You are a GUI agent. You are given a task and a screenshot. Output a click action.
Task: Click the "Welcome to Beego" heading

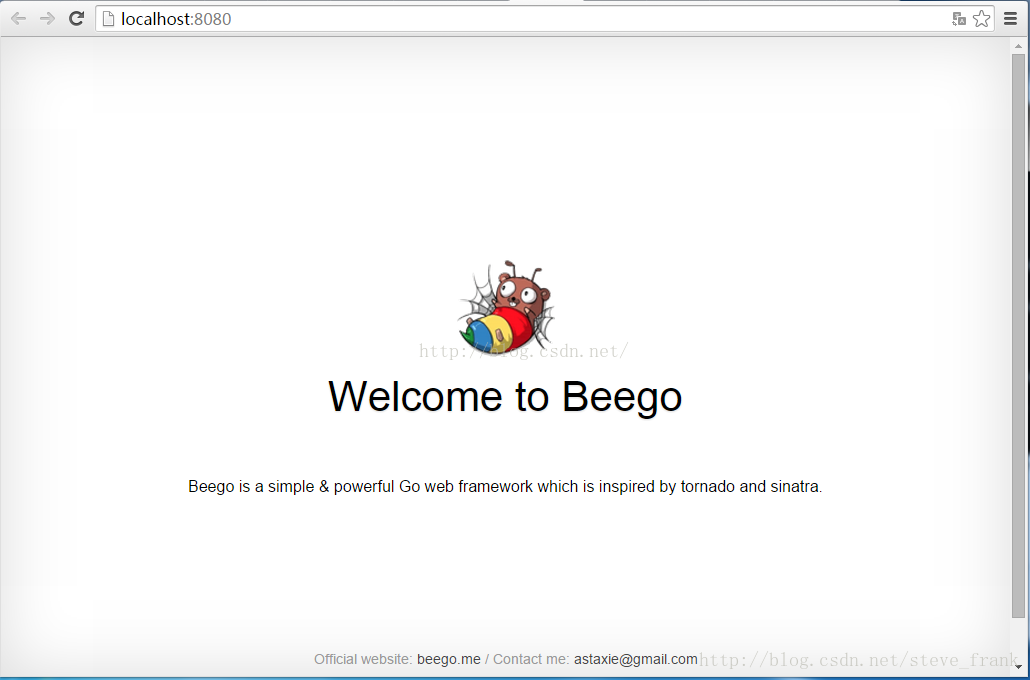[505, 397]
